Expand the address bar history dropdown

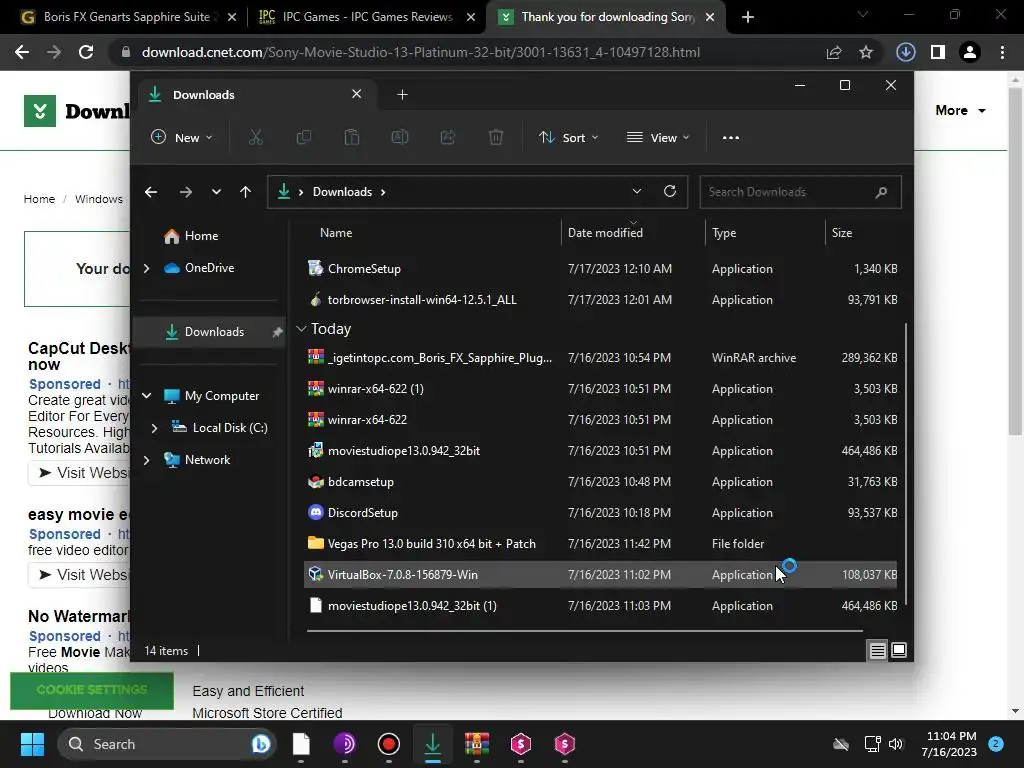(x=637, y=191)
